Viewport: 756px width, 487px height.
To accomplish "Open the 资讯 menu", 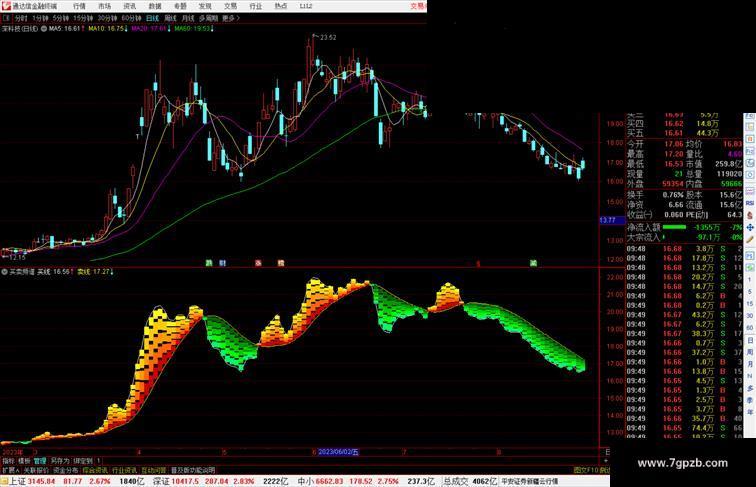I will pos(129,6).
